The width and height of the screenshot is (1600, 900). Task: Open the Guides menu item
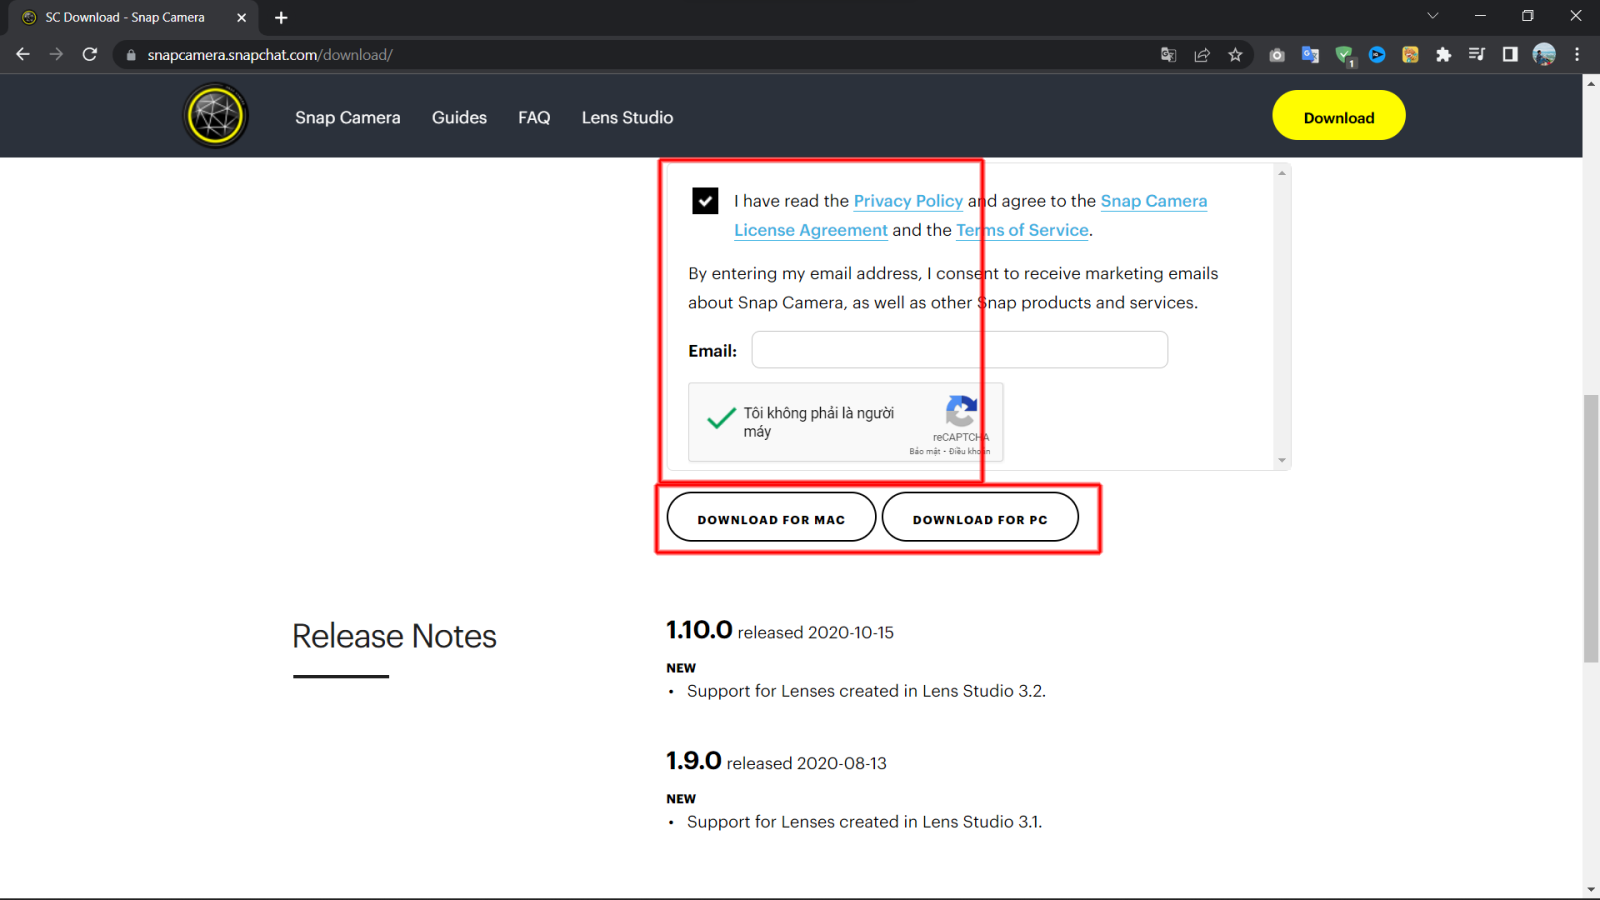(x=459, y=117)
